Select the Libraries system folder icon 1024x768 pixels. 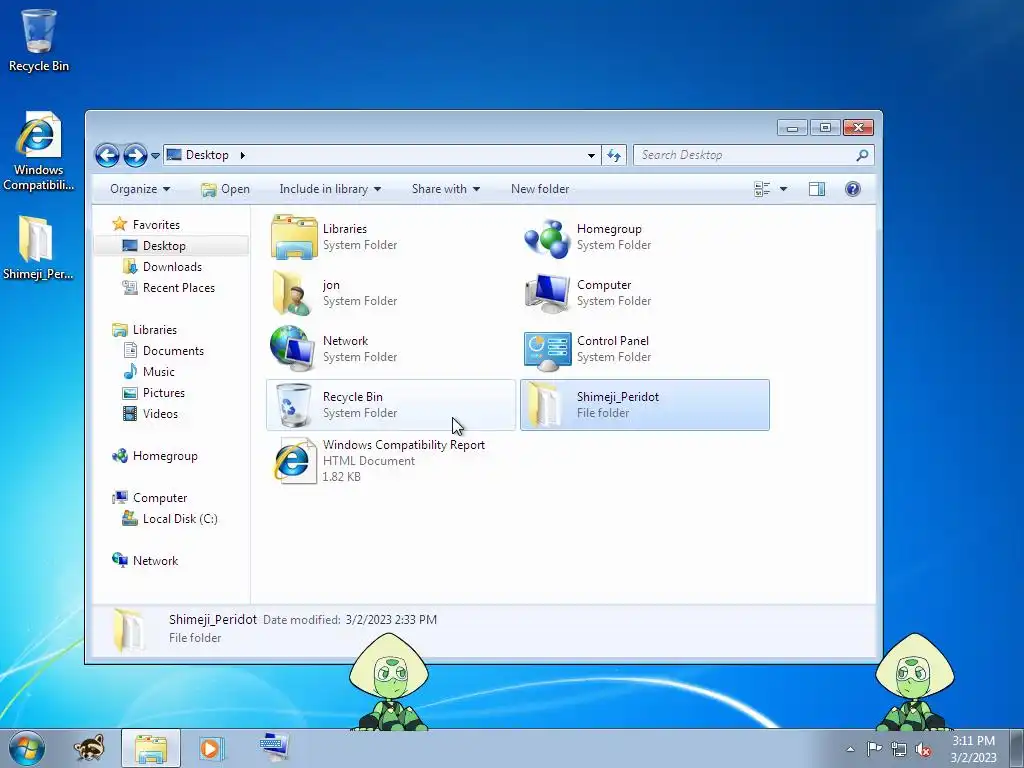point(294,236)
